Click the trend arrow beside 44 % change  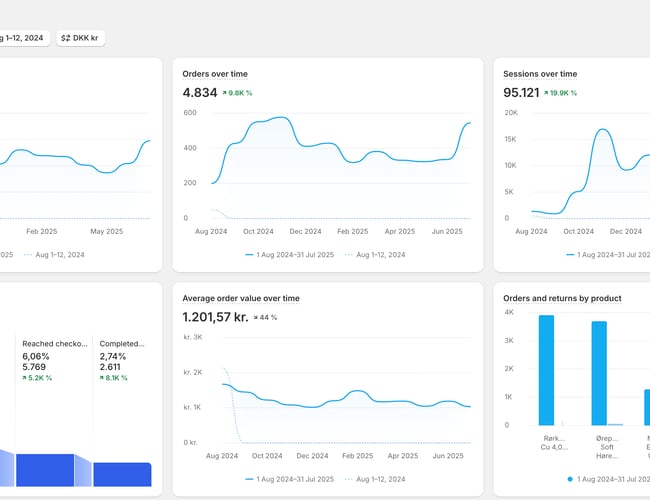pyautogui.click(x=258, y=317)
